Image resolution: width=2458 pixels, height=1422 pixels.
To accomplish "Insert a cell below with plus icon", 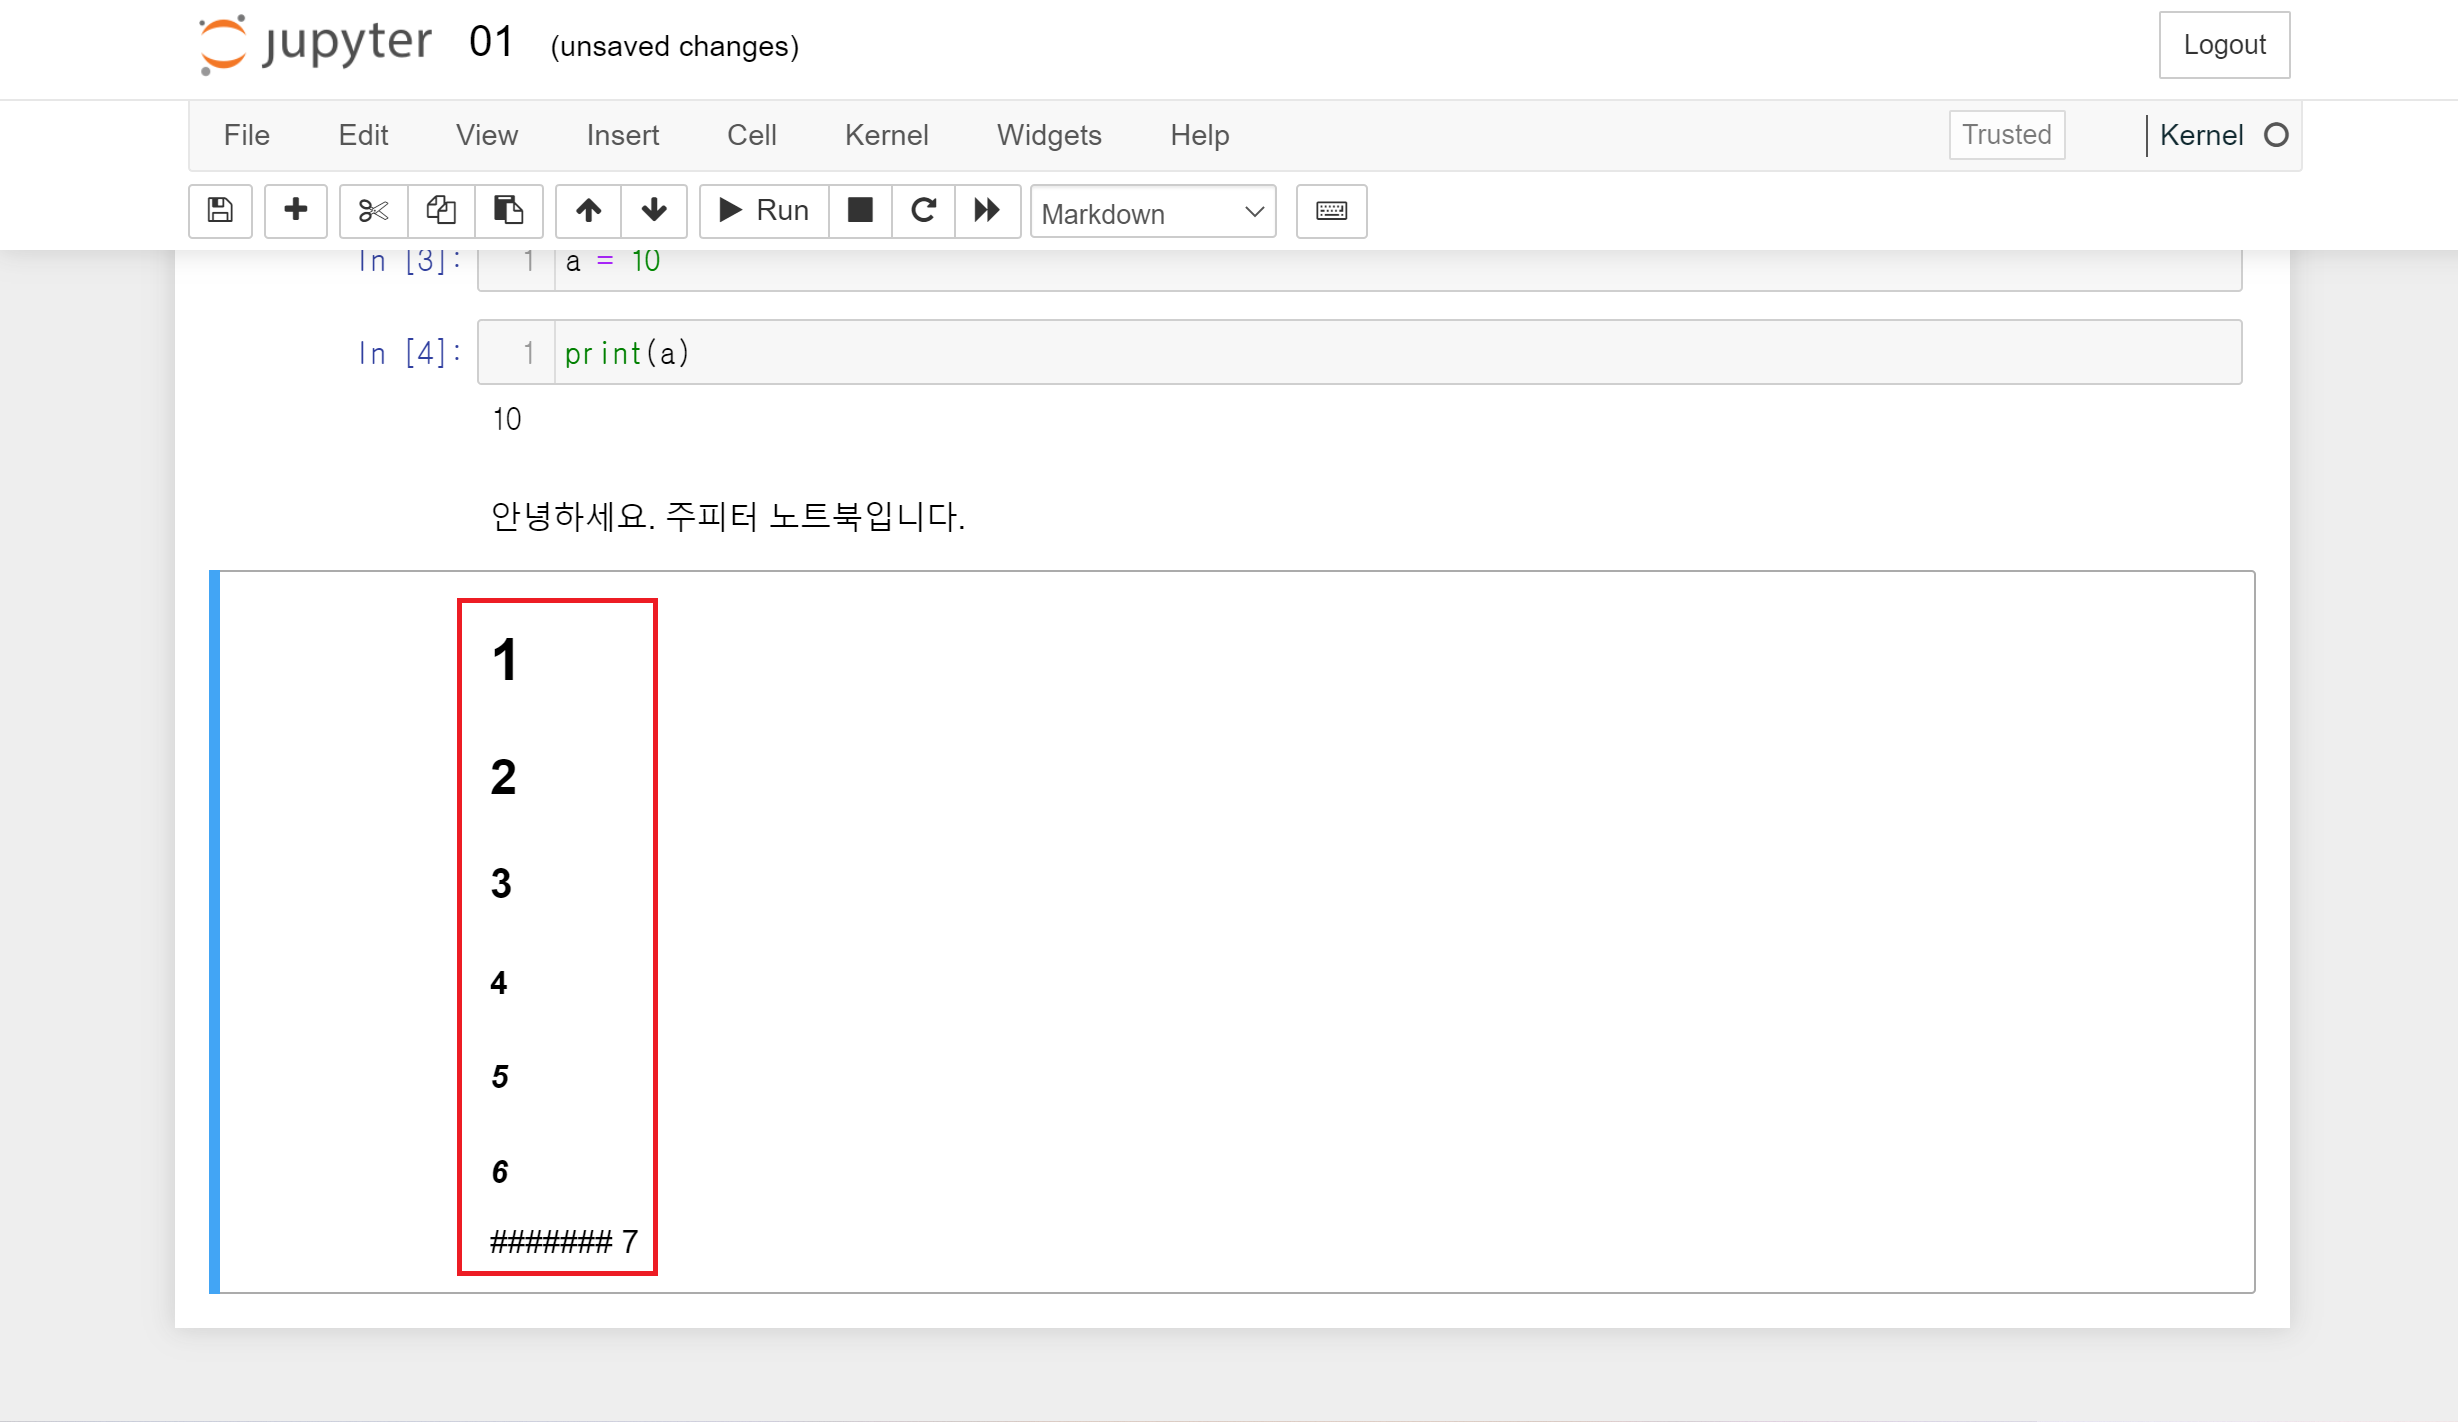I will (295, 210).
